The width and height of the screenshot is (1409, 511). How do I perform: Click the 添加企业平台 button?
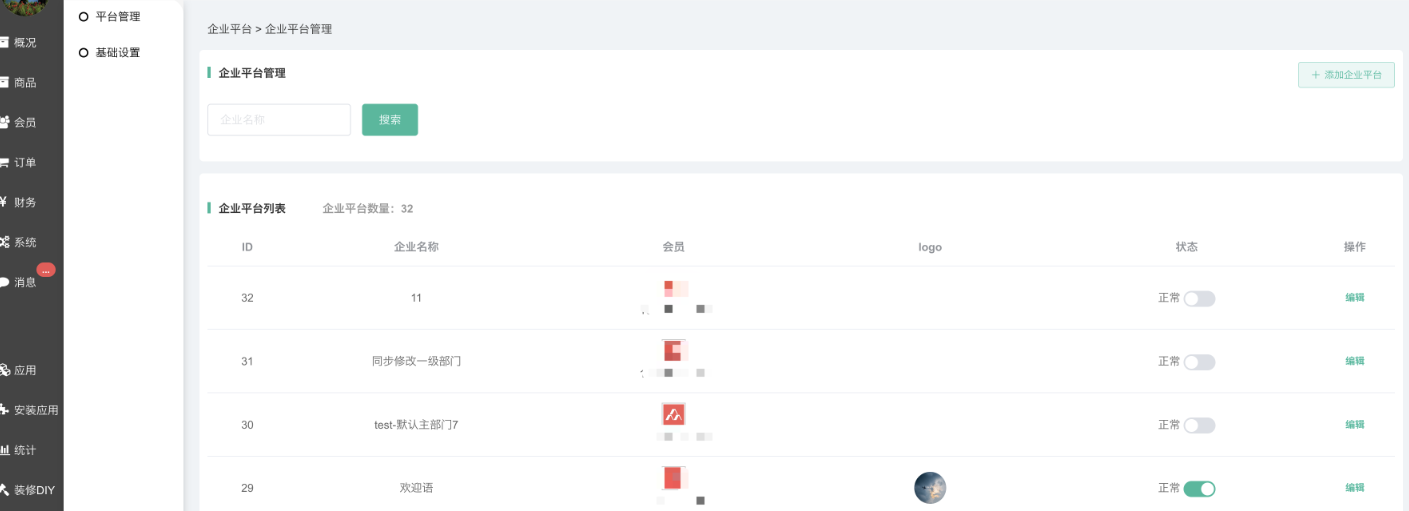pos(1346,75)
